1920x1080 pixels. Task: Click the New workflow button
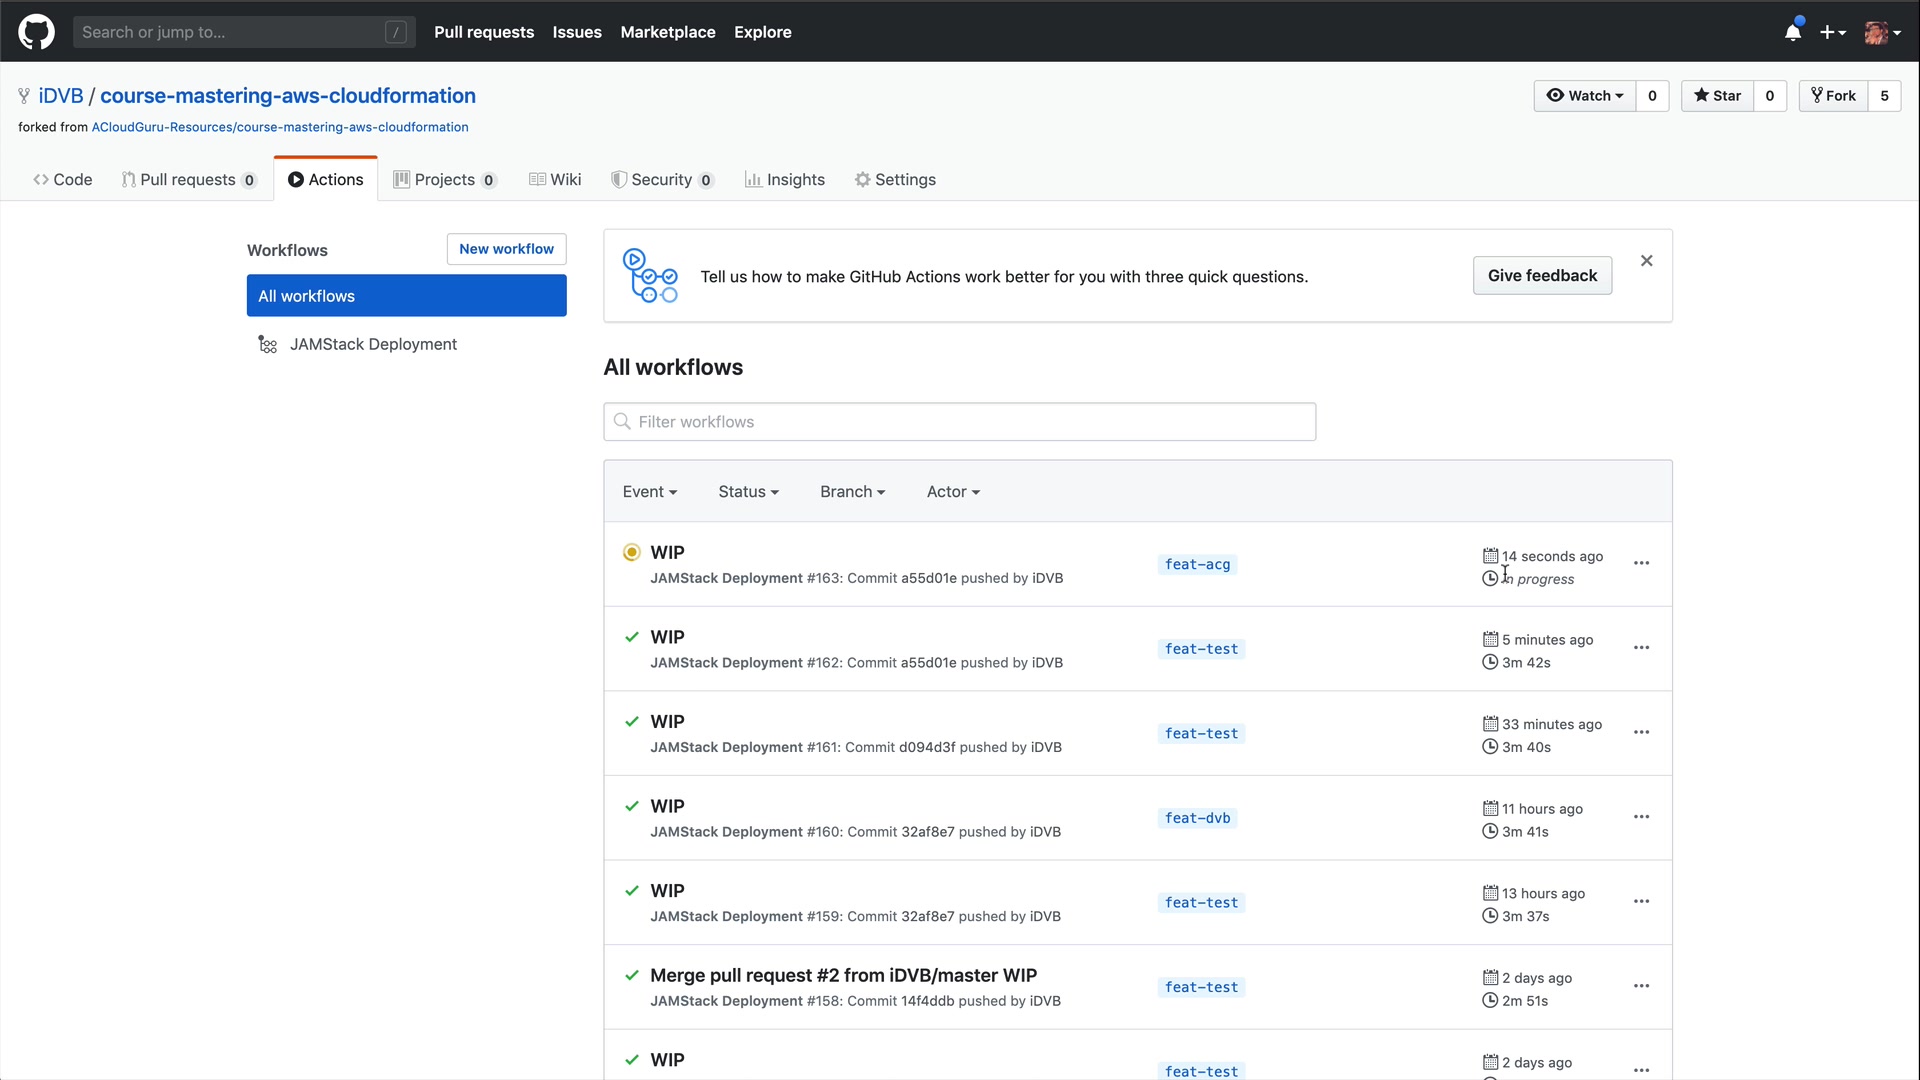tap(506, 249)
